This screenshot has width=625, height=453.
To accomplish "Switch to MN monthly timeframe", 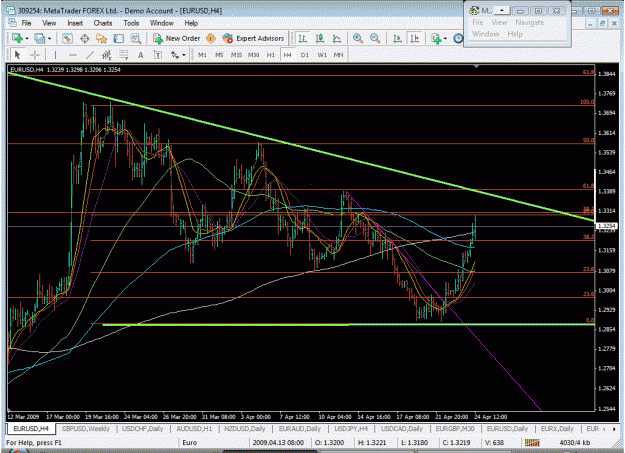I will (x=338, y=55).
